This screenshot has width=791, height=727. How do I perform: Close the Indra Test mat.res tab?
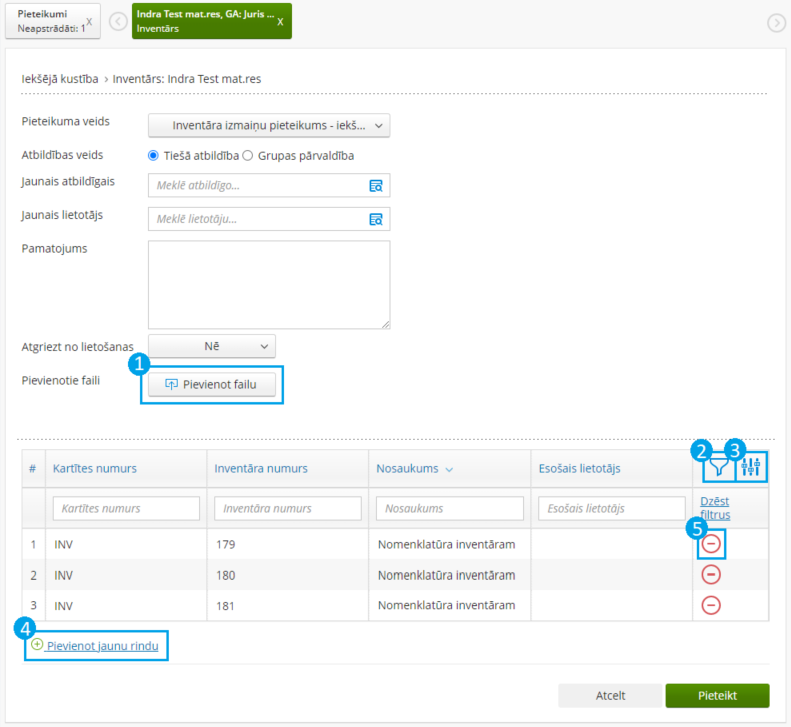(280, 22)
